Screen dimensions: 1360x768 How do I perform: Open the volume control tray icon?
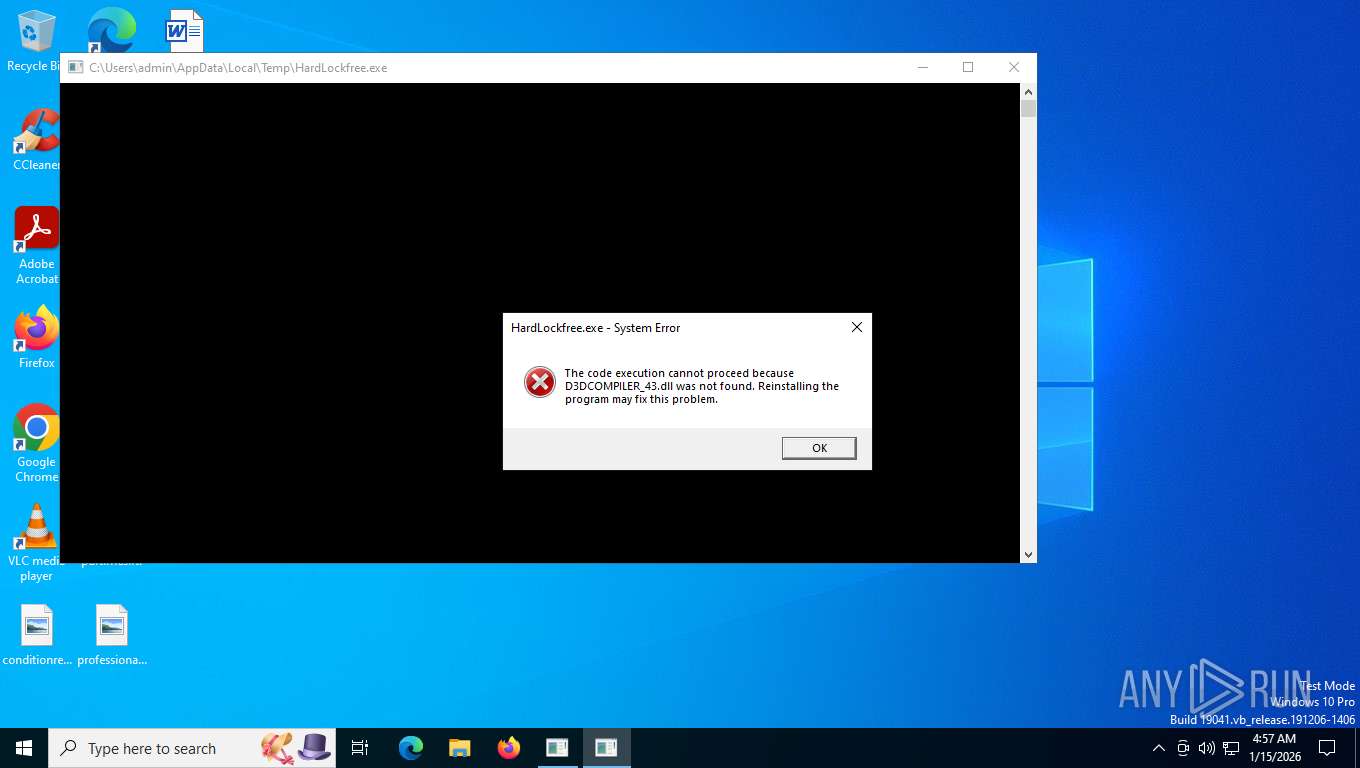tap(1206, 748)
